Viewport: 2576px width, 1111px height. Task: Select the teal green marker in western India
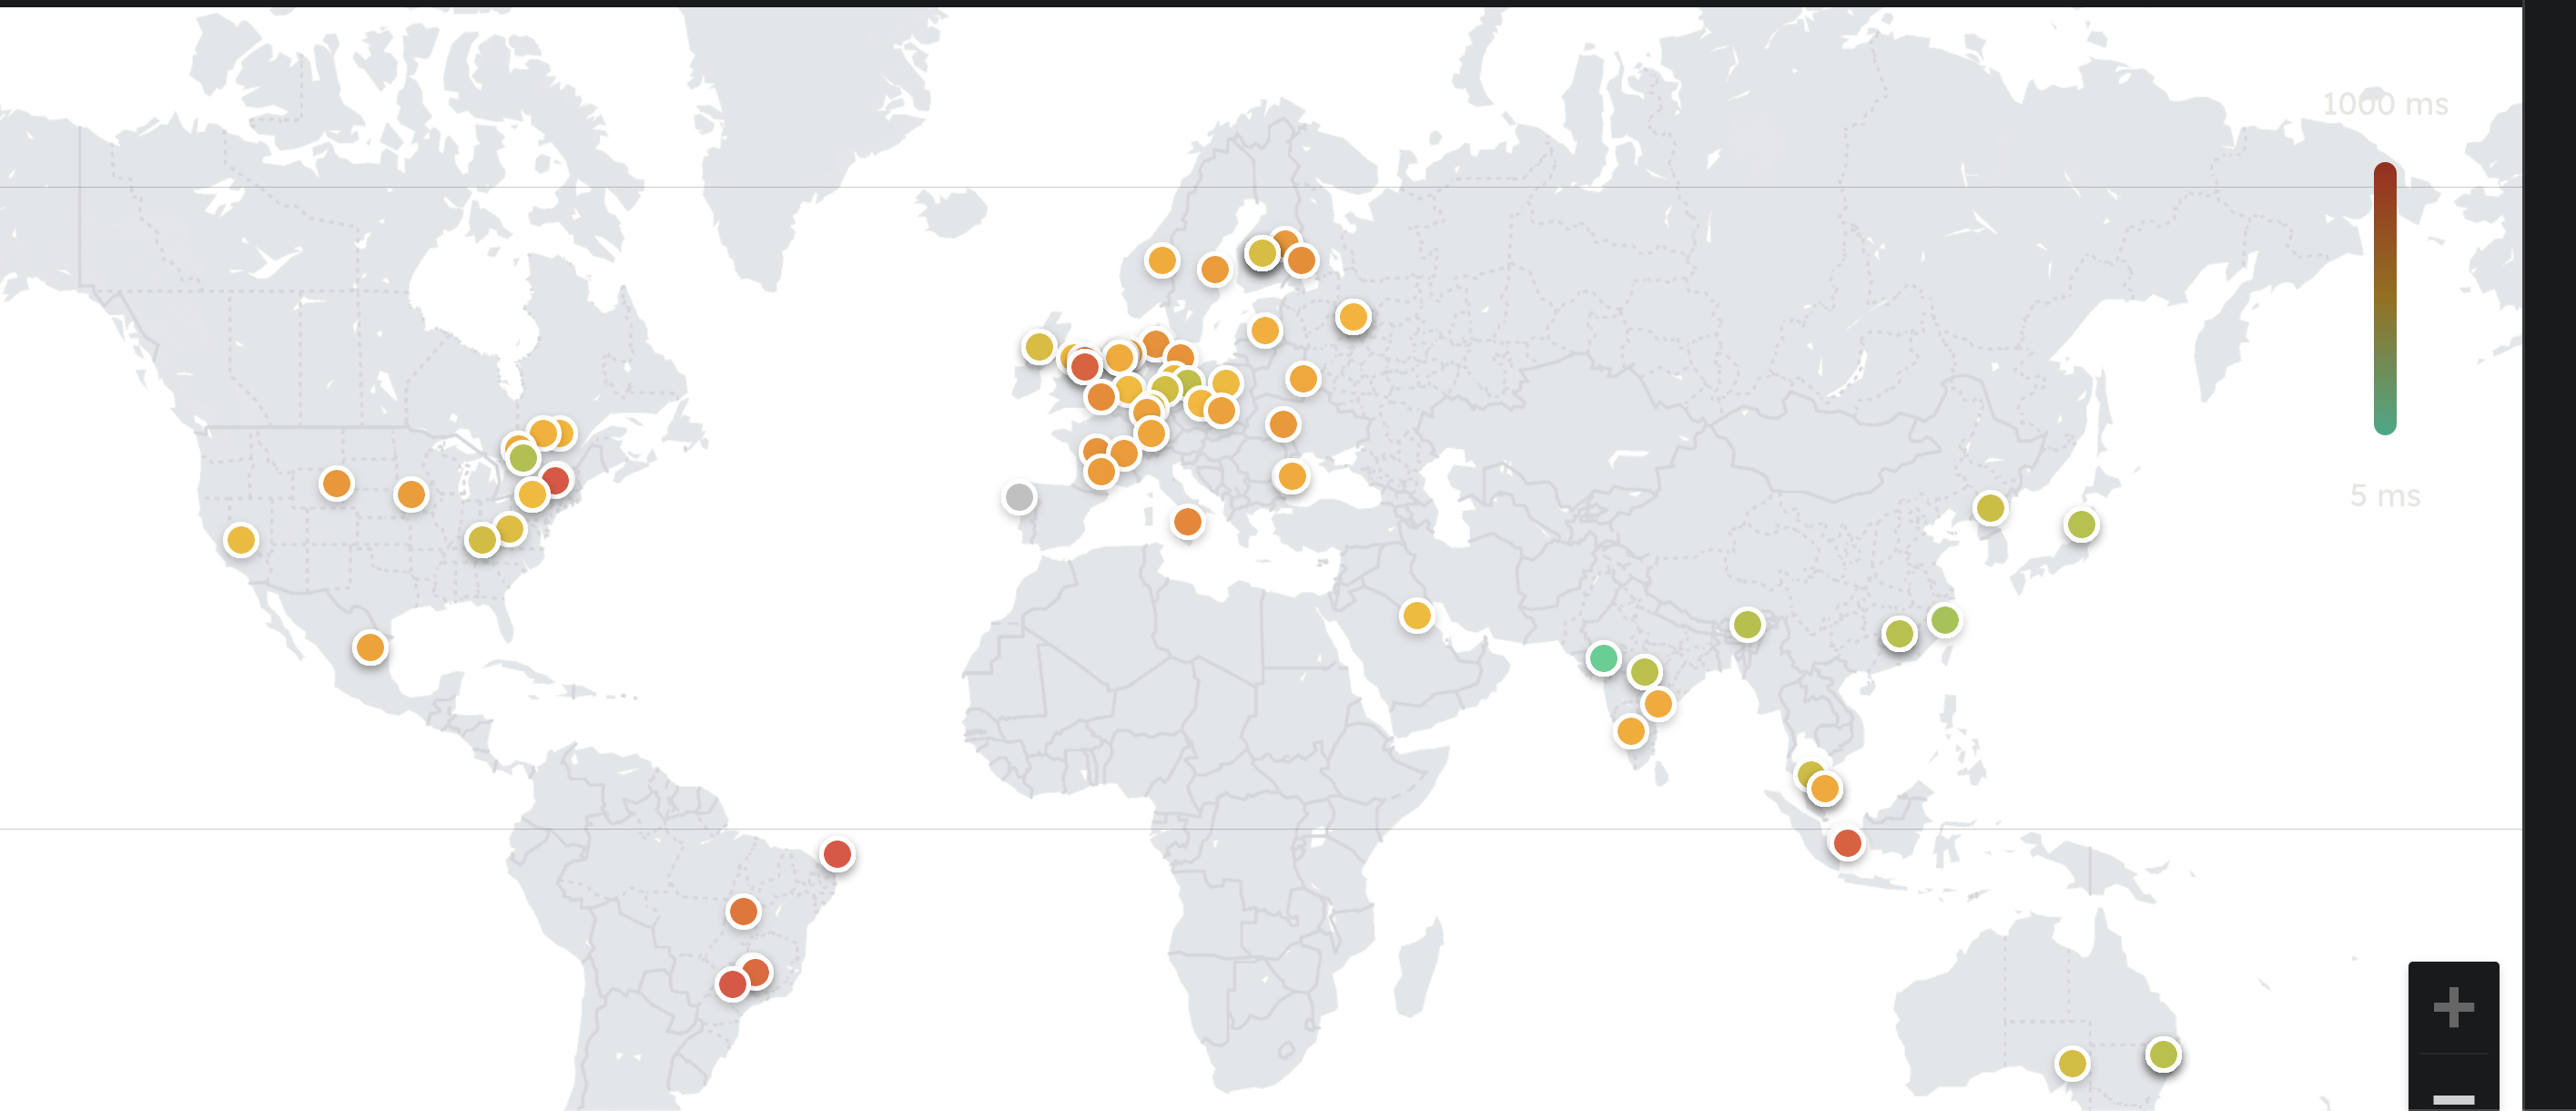1603,658
